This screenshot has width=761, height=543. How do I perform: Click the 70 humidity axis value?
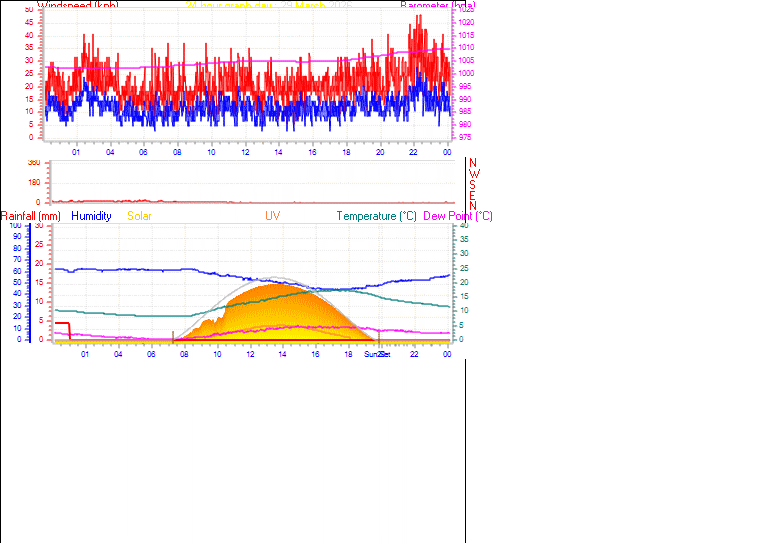(x=17, y=260)
